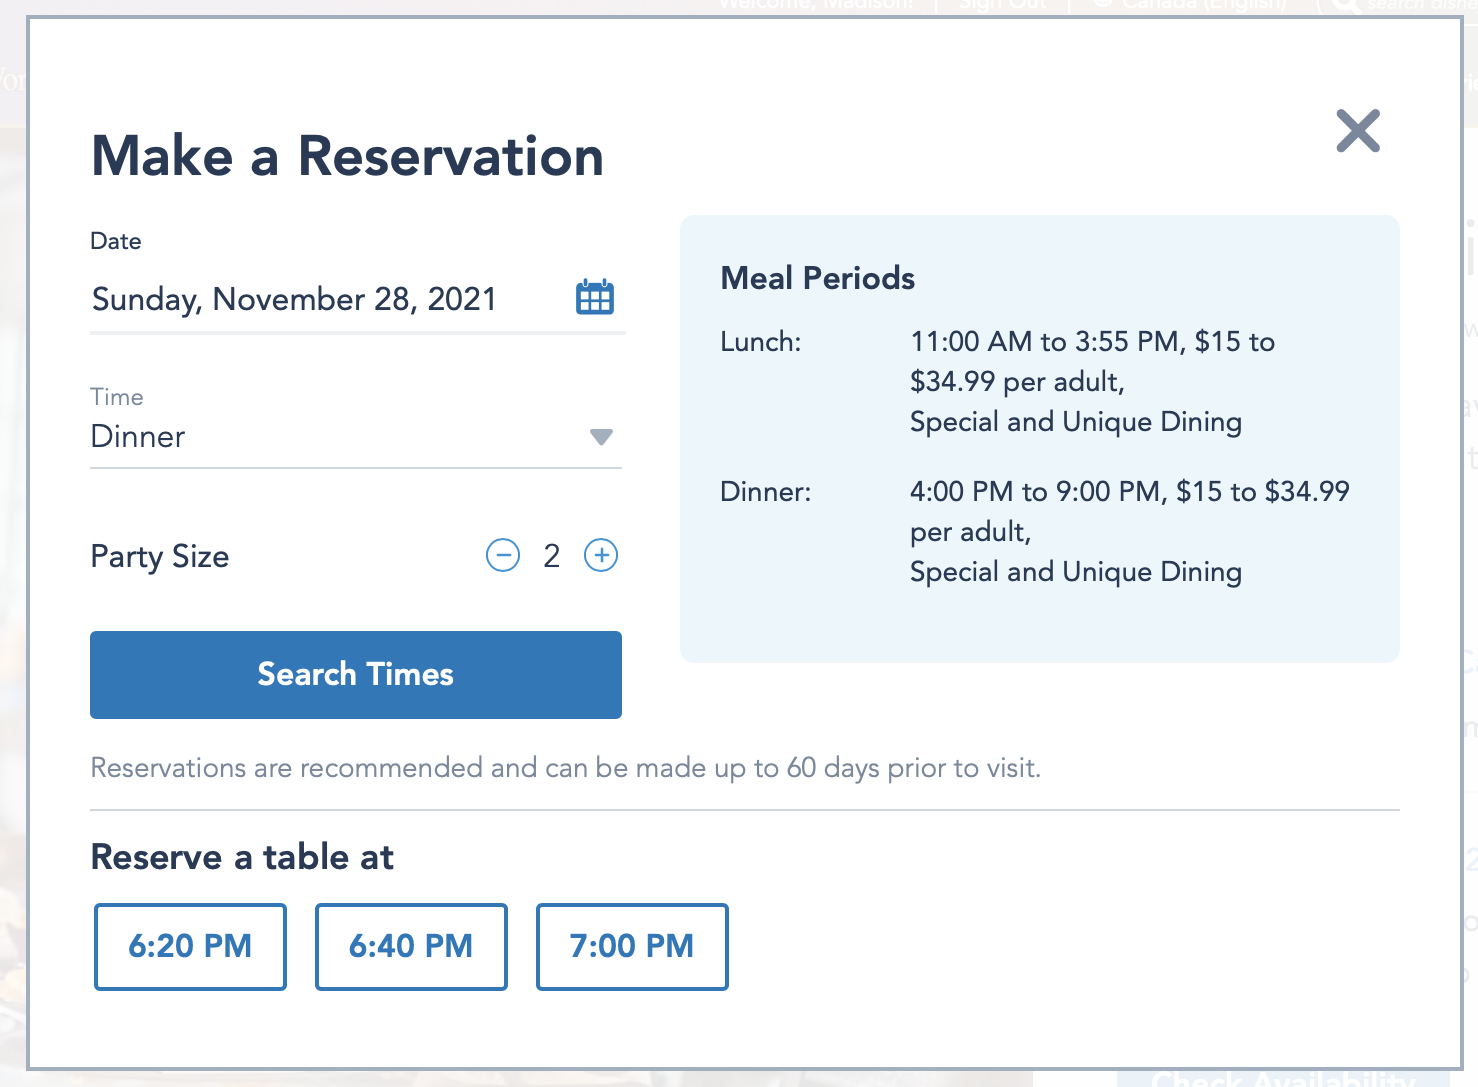Click the party size number value
1478x1087 pixels.
(552, 556)
